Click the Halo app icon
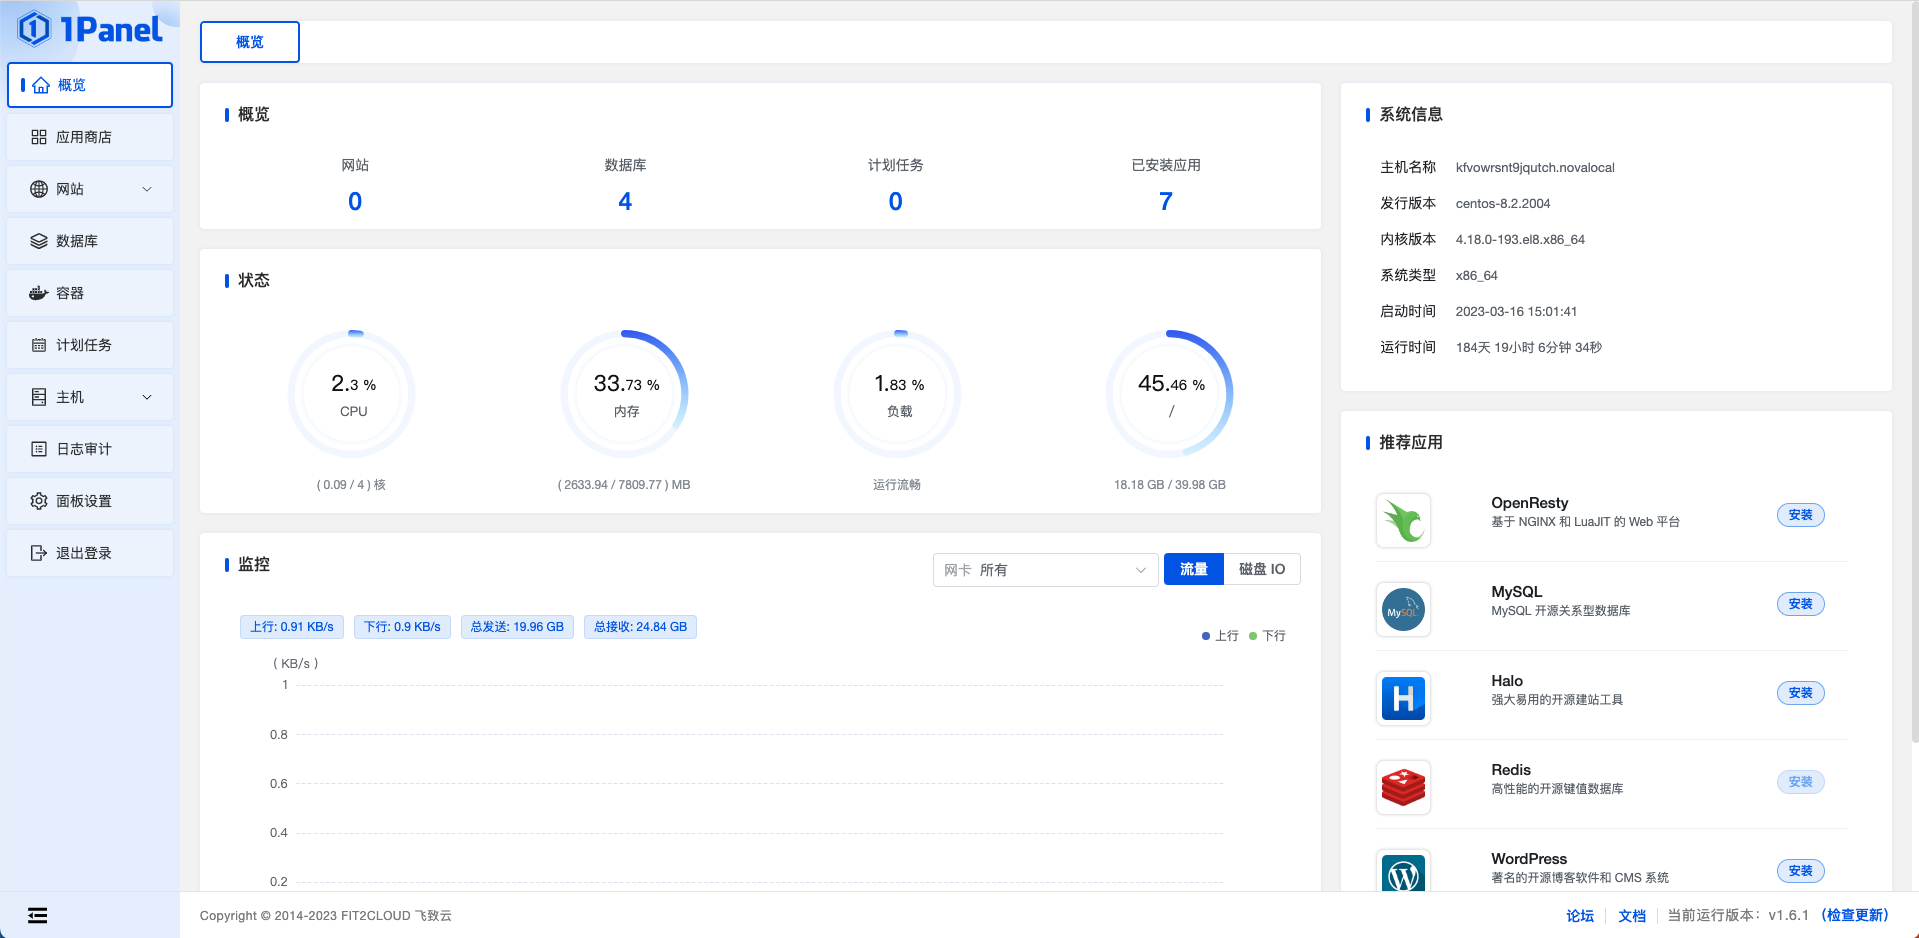This screenshot has width=1919, height=938. tap(1403, 698)
